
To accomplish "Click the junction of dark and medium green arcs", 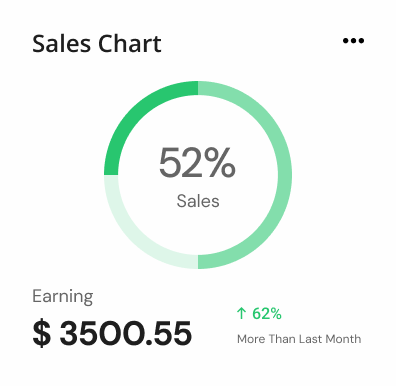I will coord(198,88).
